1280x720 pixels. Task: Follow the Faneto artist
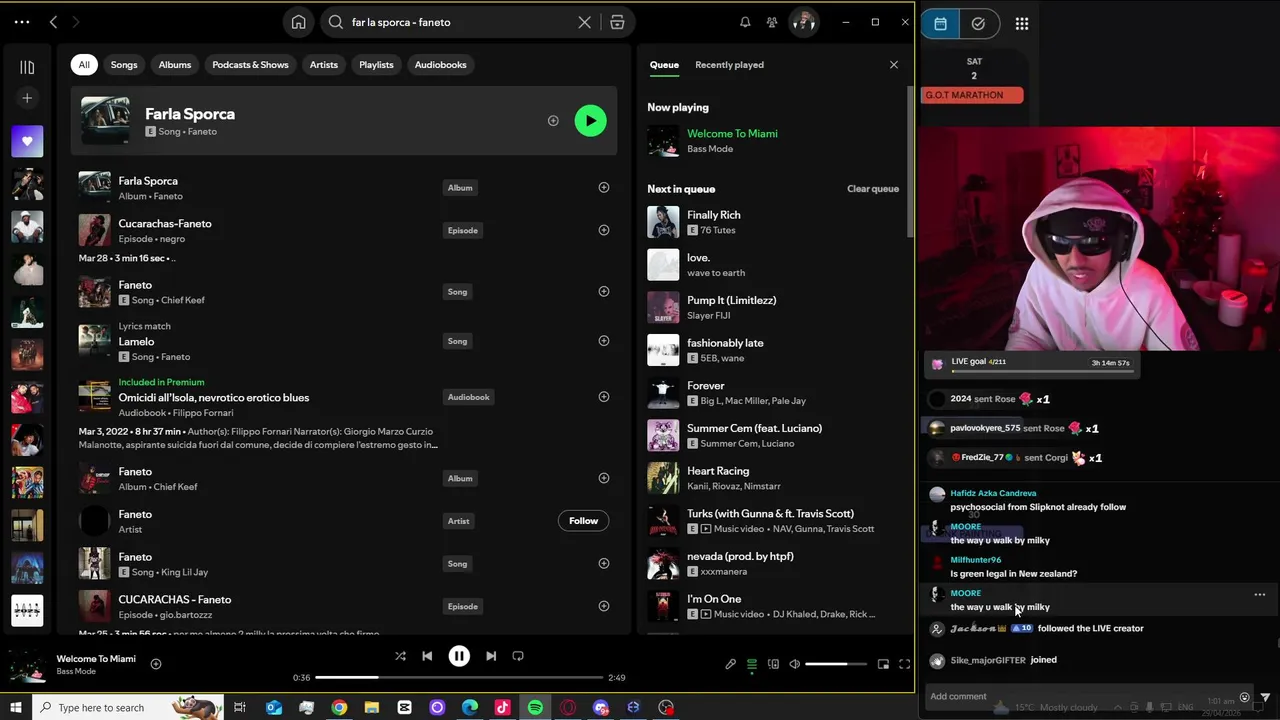point(583,521)
